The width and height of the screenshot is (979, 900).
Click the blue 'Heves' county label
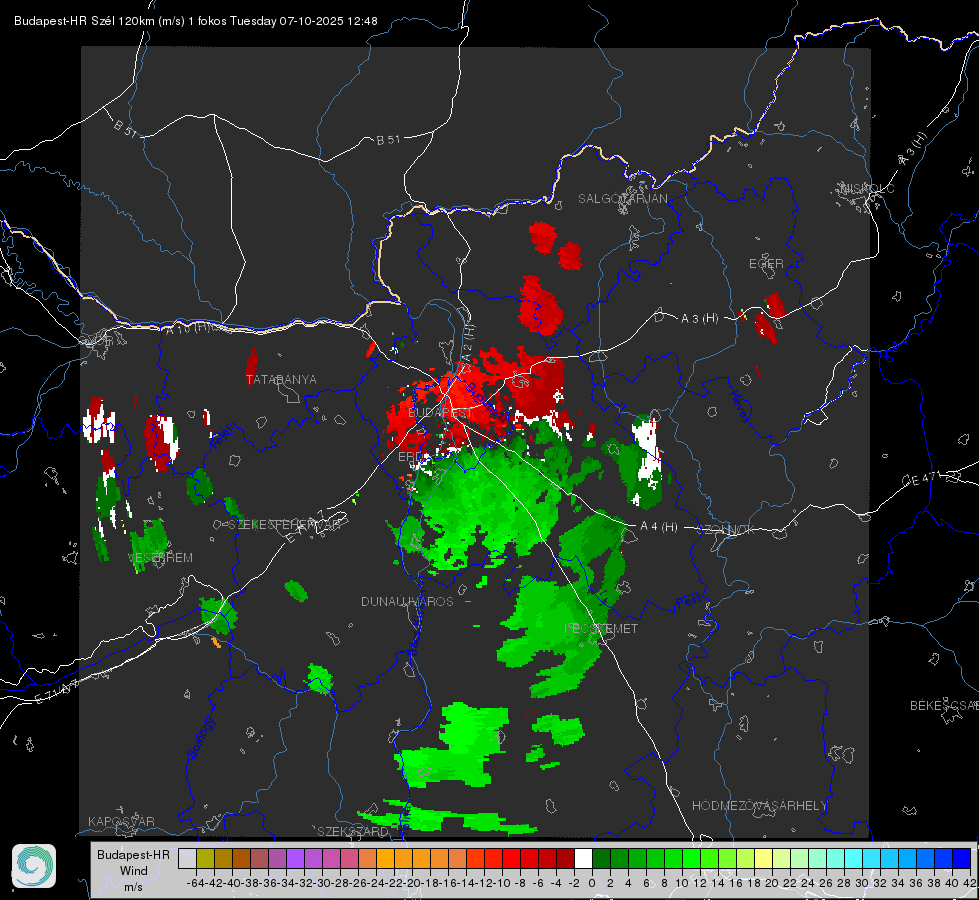(739, 406)
